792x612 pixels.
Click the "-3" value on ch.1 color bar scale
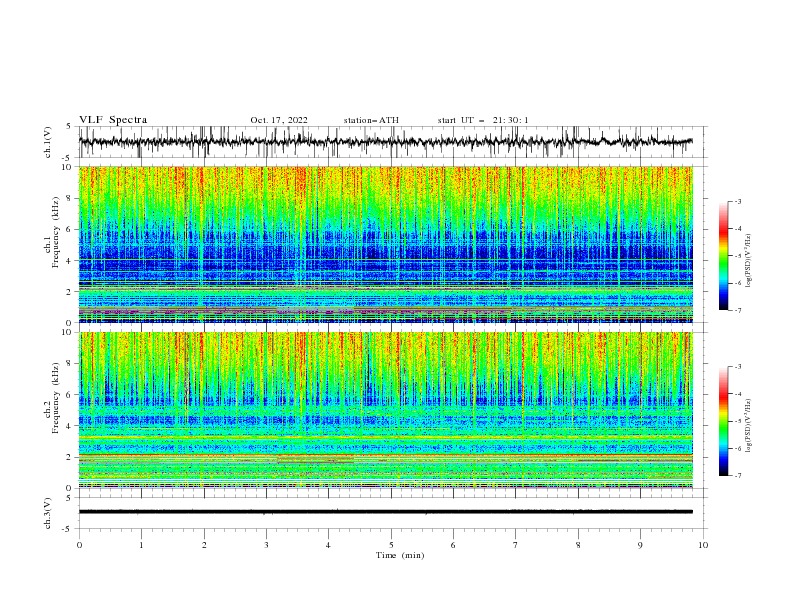(738, 201)
